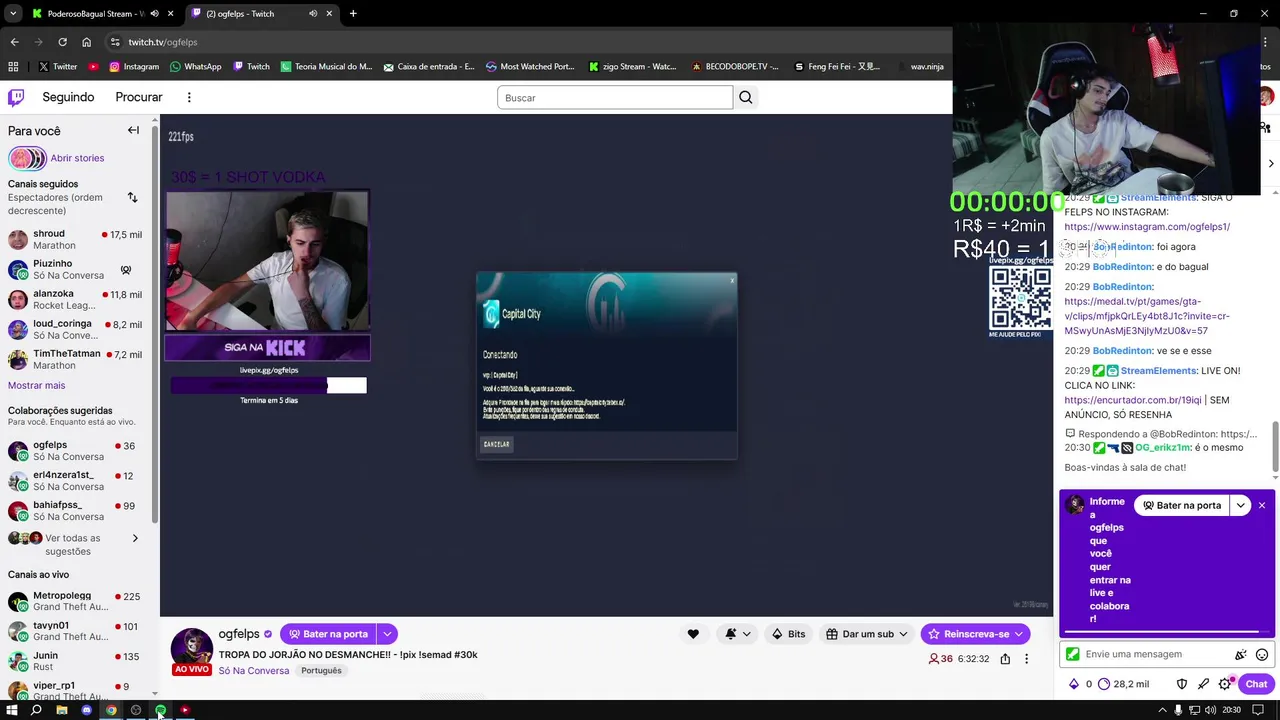The image size is (1280, 720).
Task: Click the follow heart icon
Action: [693, 634]
